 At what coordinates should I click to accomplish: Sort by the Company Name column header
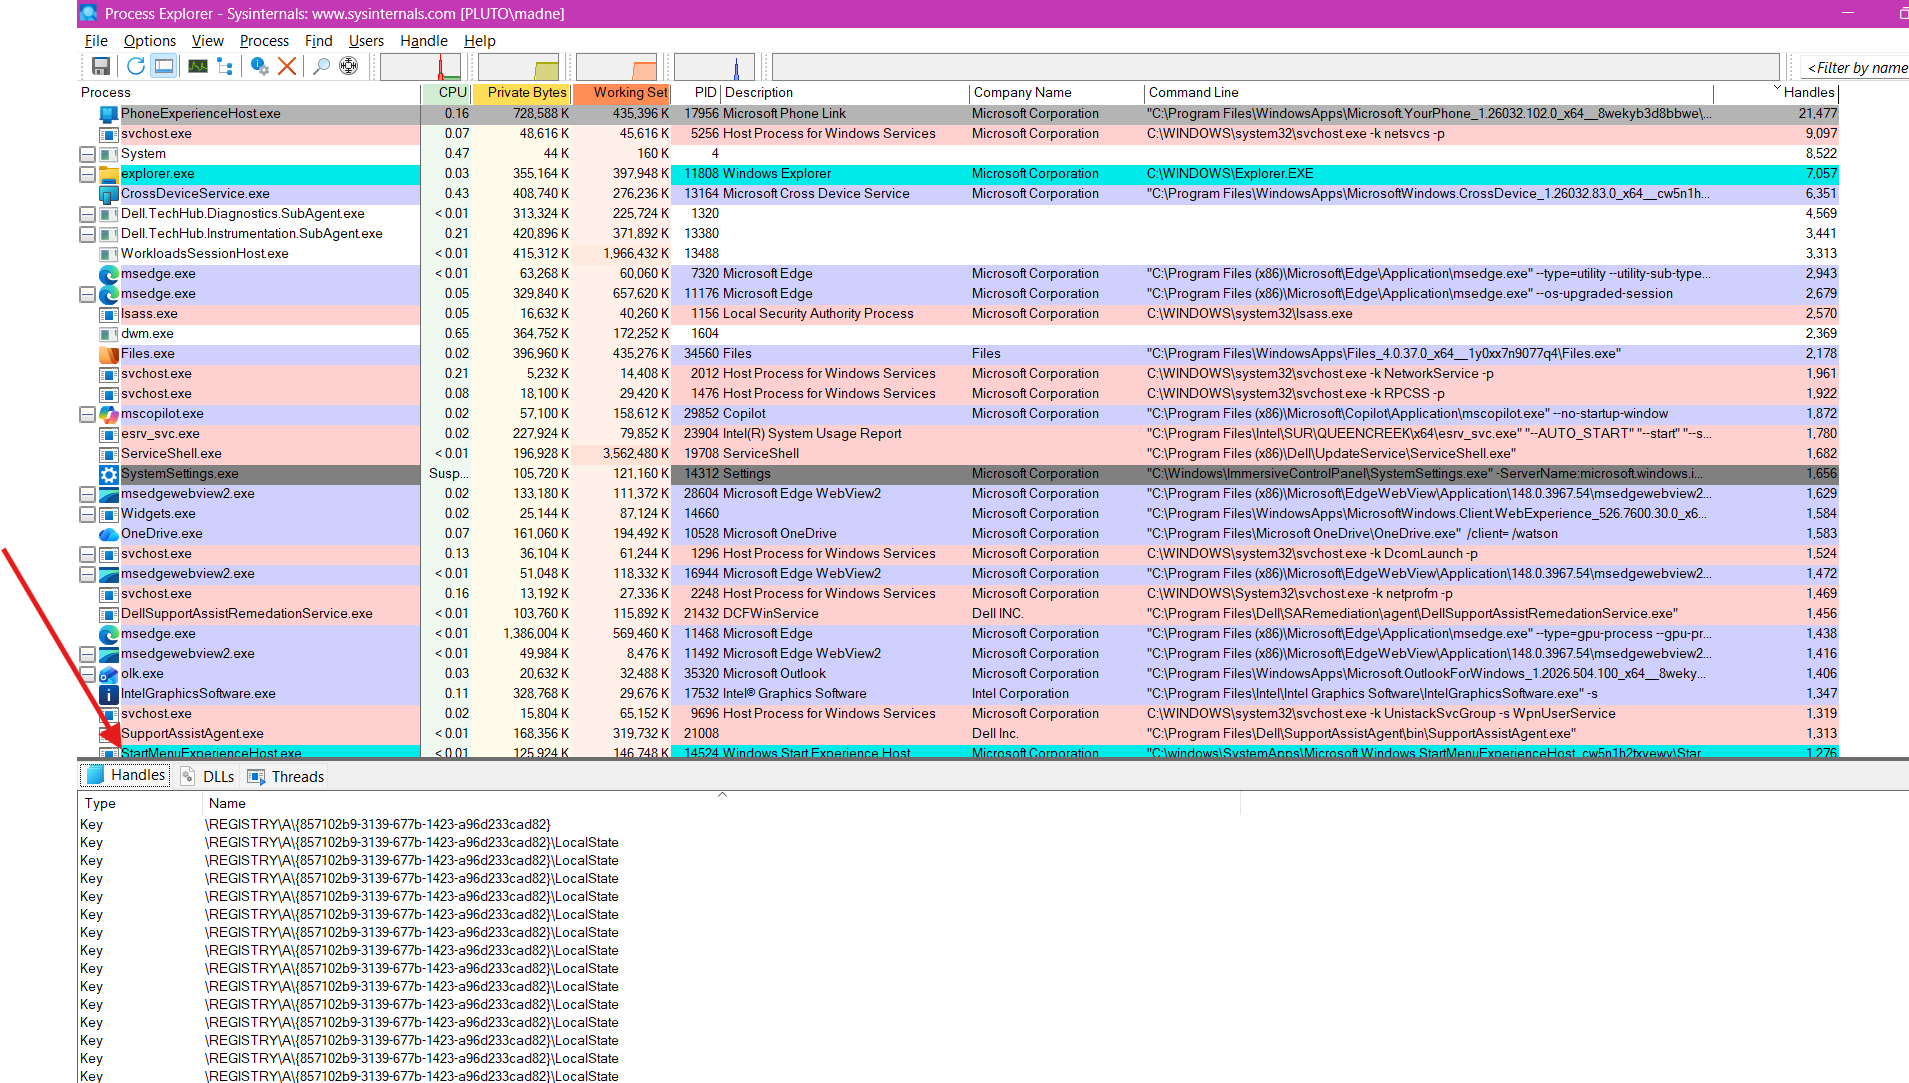click(x=1057, y=93)
